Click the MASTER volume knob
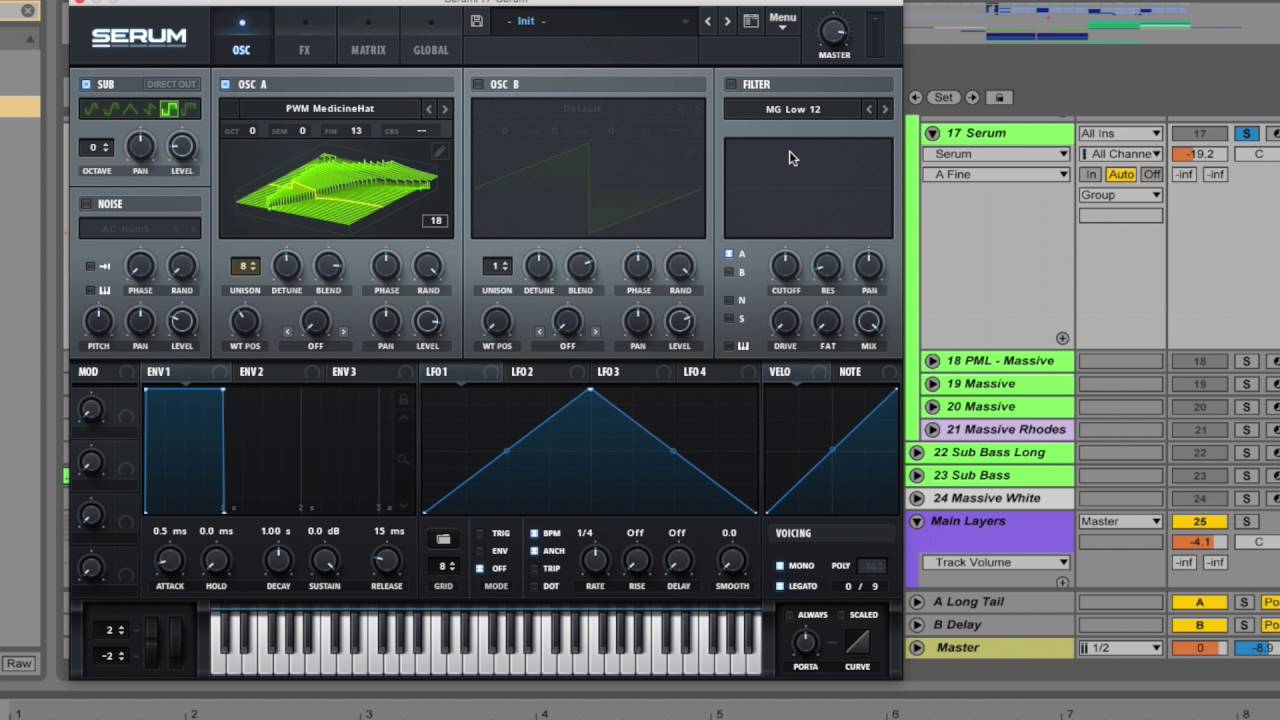Image resolution: width=1280 pixels, height=720 pixels. click(x=834, y=31)
